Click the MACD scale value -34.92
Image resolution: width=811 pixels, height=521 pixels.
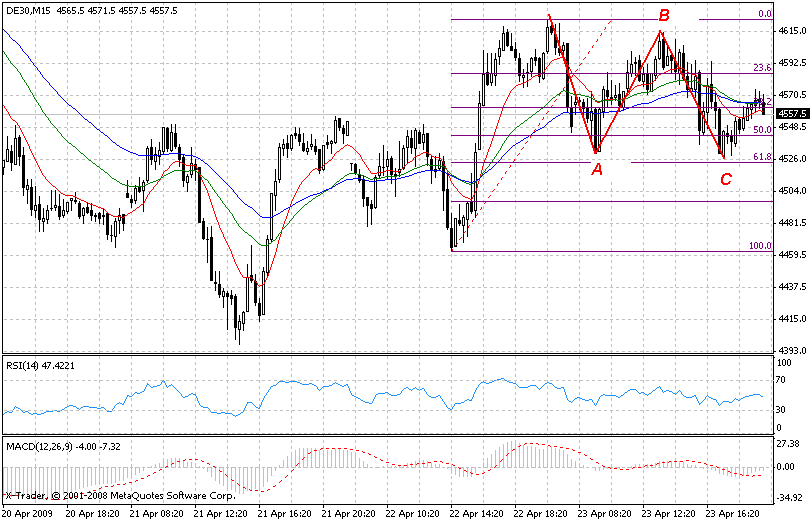click(x=789, y=498)
